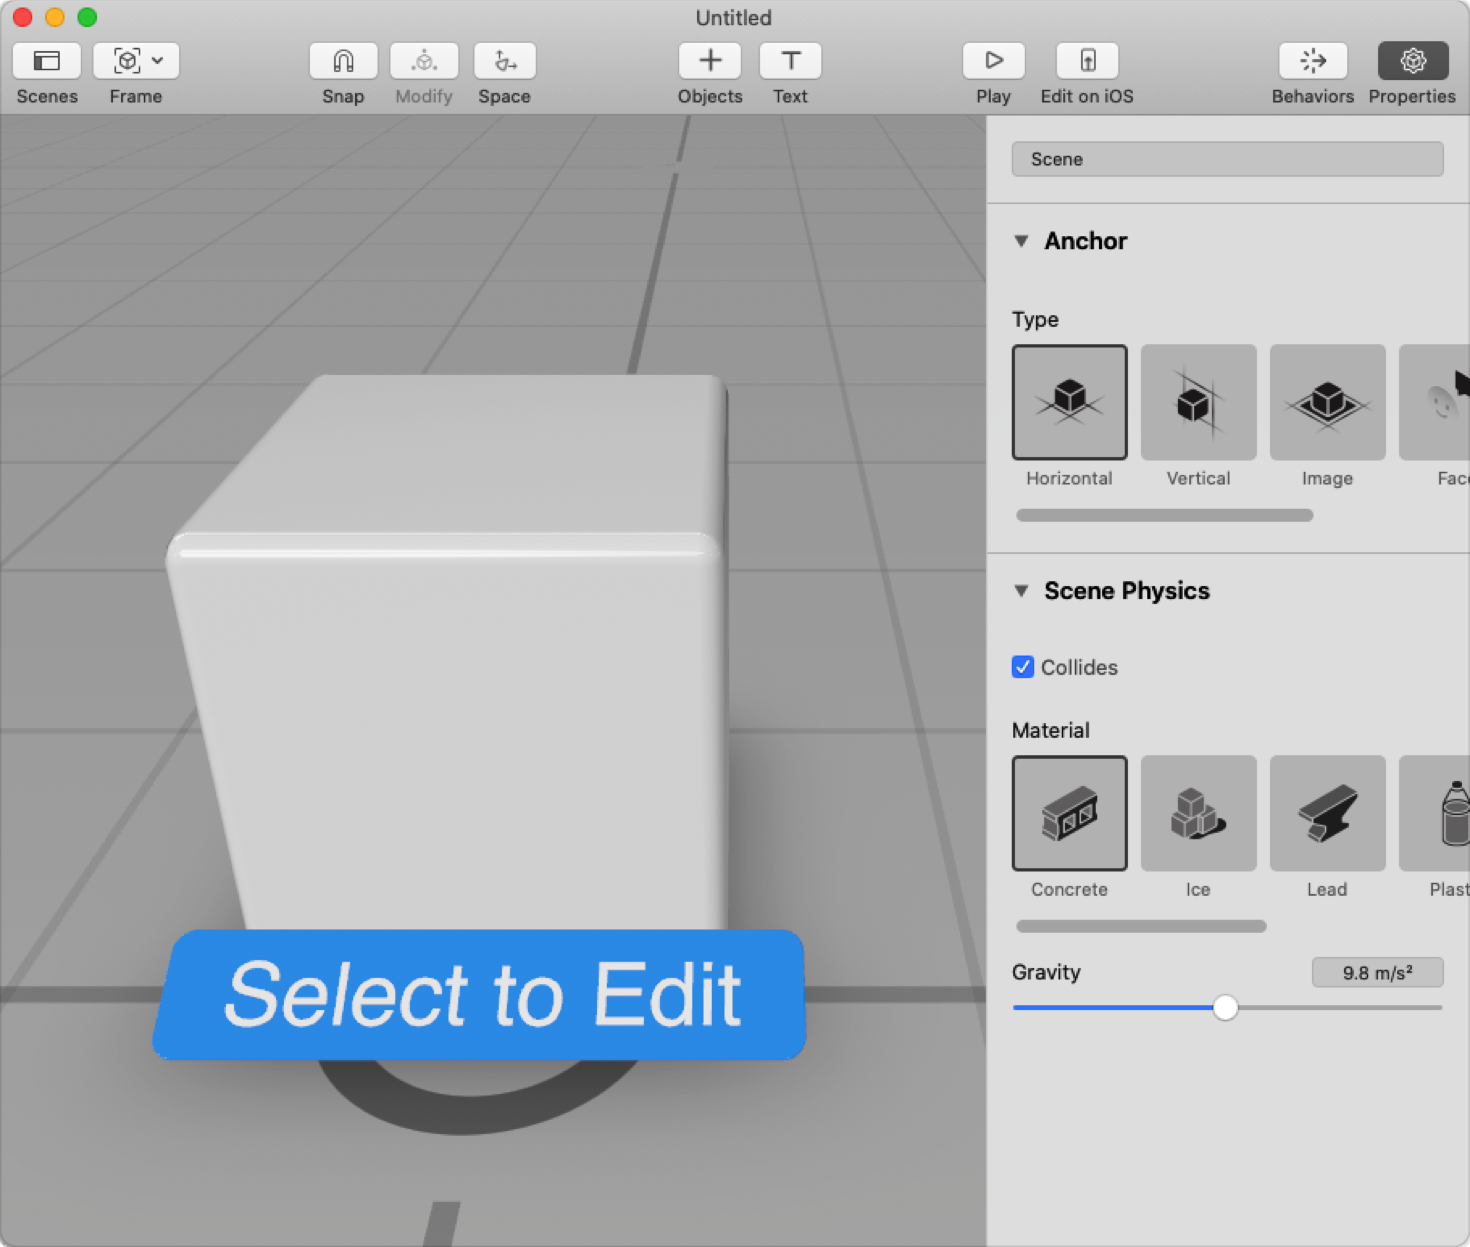Select the Horizontal anchor type

pos(1069,402)
